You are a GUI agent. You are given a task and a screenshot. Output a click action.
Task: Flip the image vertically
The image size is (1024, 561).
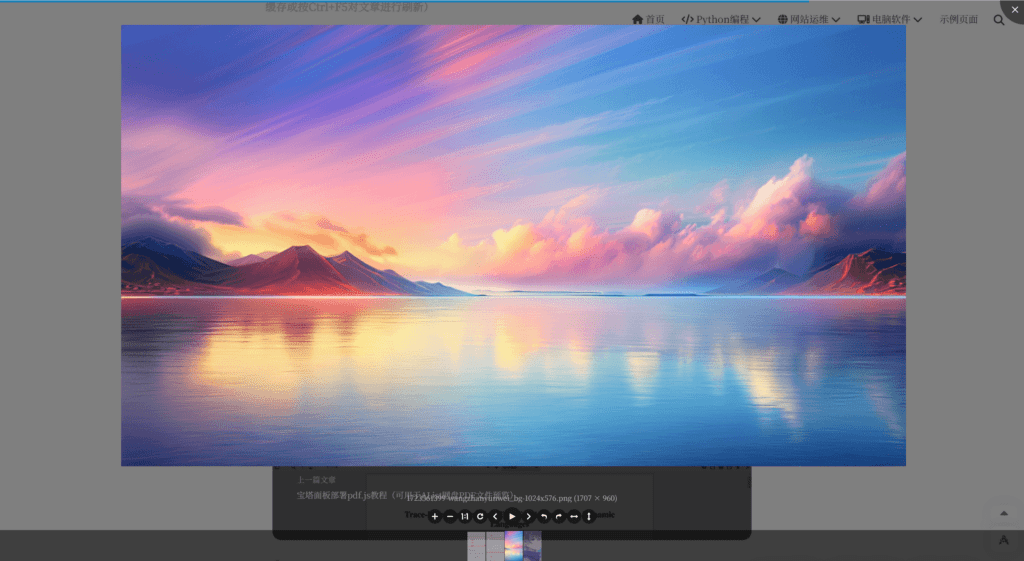[x=589, y=516]
